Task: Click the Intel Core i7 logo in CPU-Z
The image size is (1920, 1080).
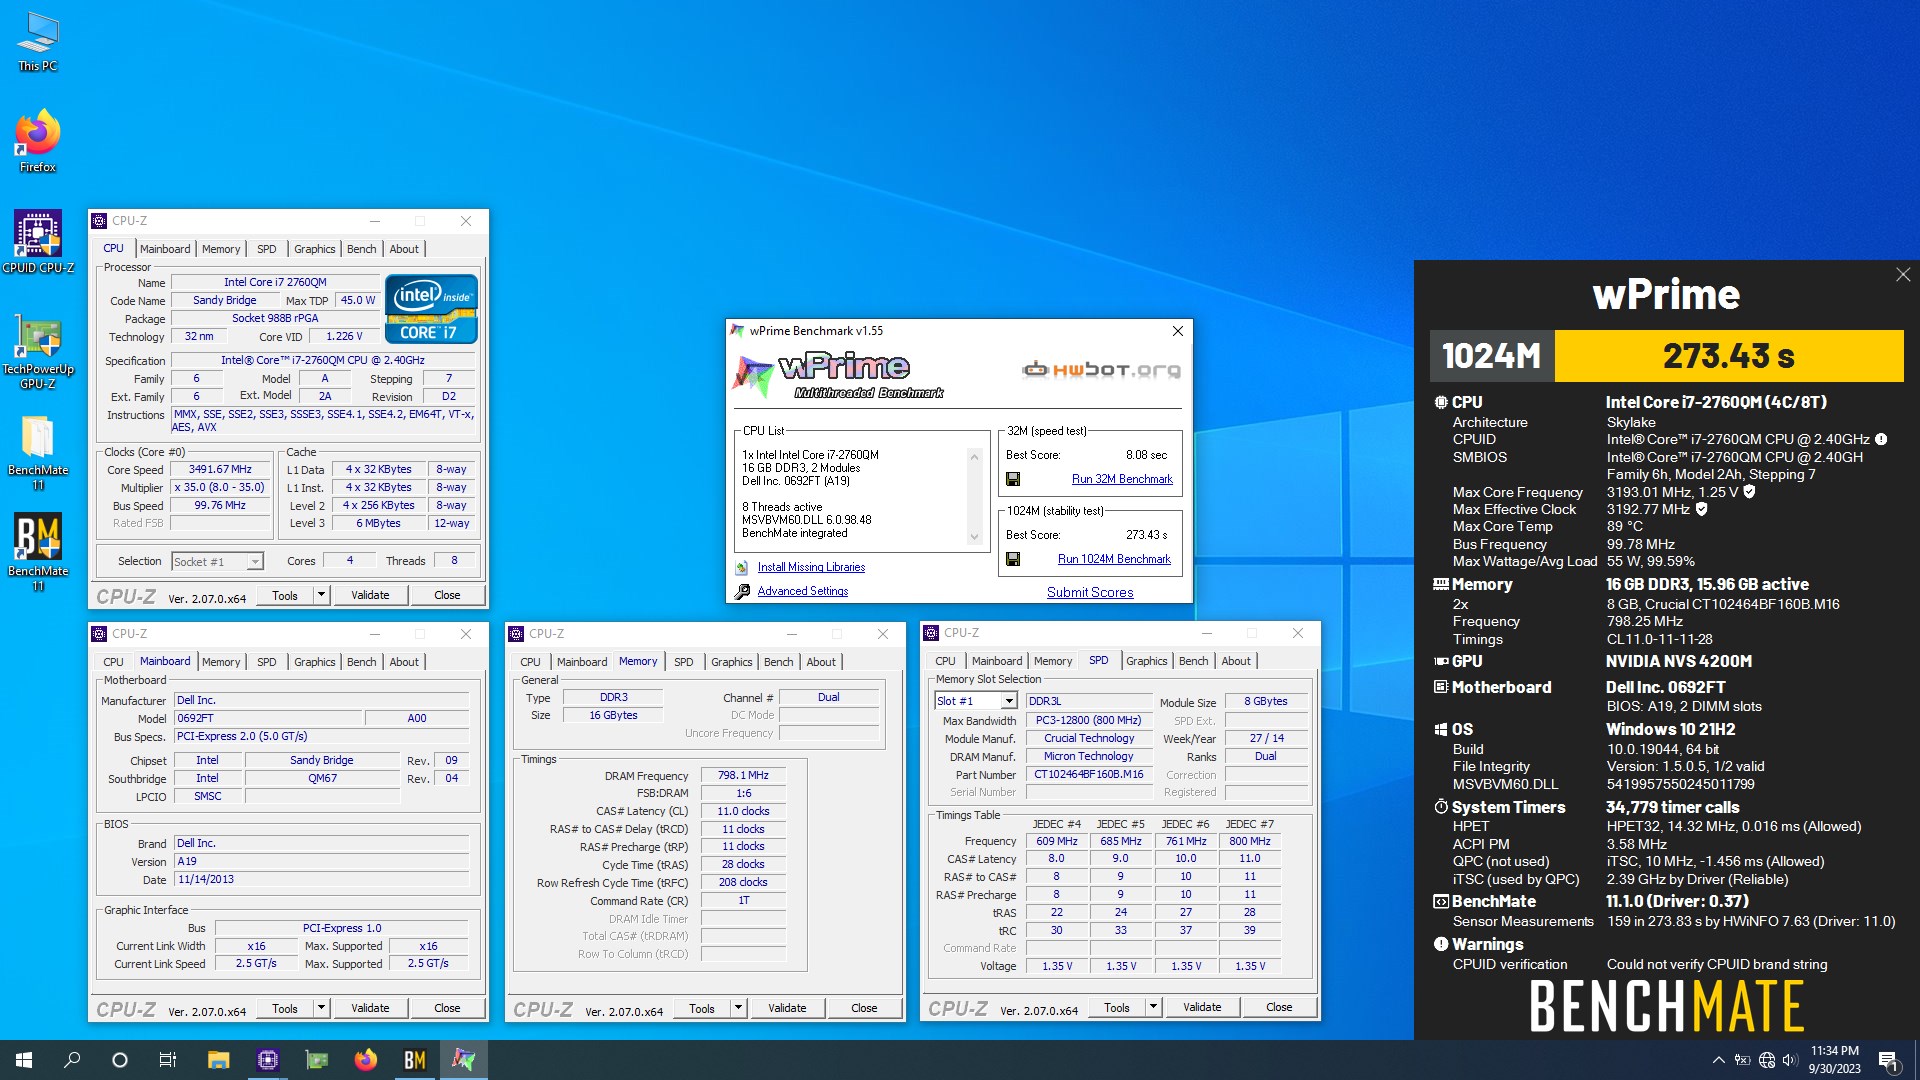Action: (x=431, y=309)
